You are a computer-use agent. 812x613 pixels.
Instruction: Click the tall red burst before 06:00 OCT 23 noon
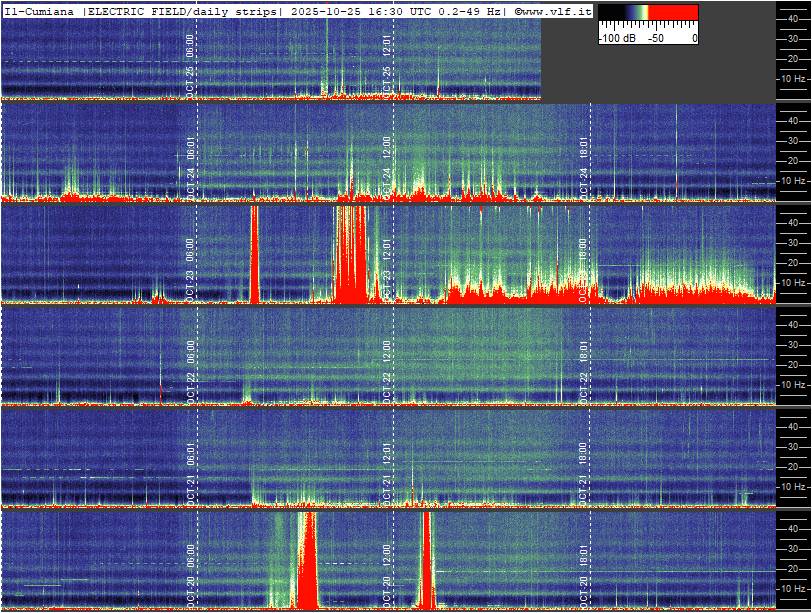(x=254, y=255)
